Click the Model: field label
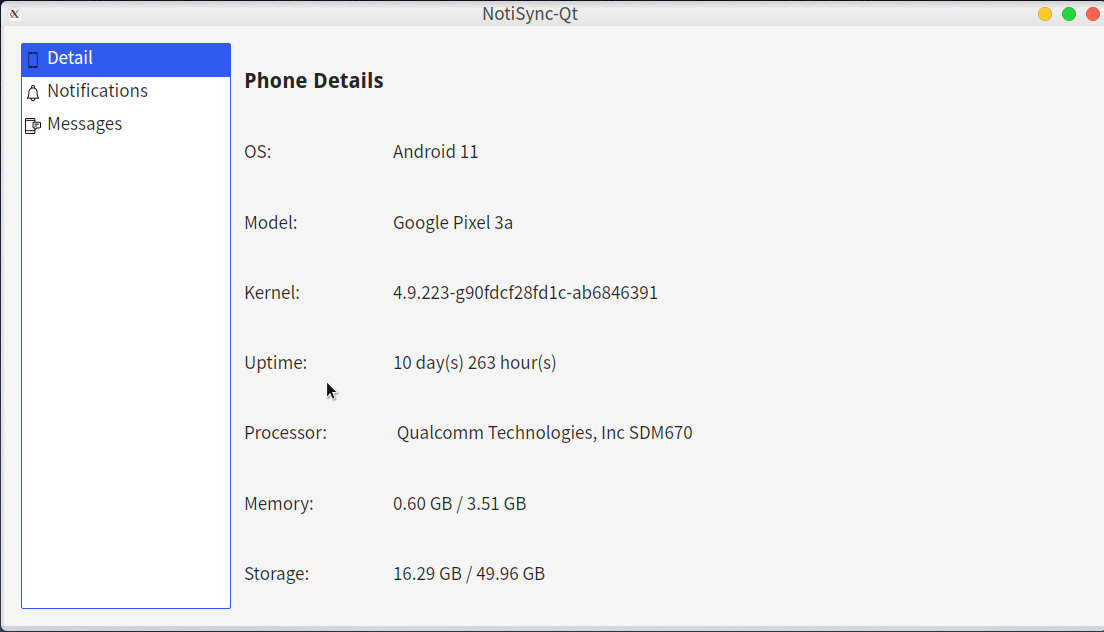The height and width of the screenshot is (632, 1104). point(271,223)
